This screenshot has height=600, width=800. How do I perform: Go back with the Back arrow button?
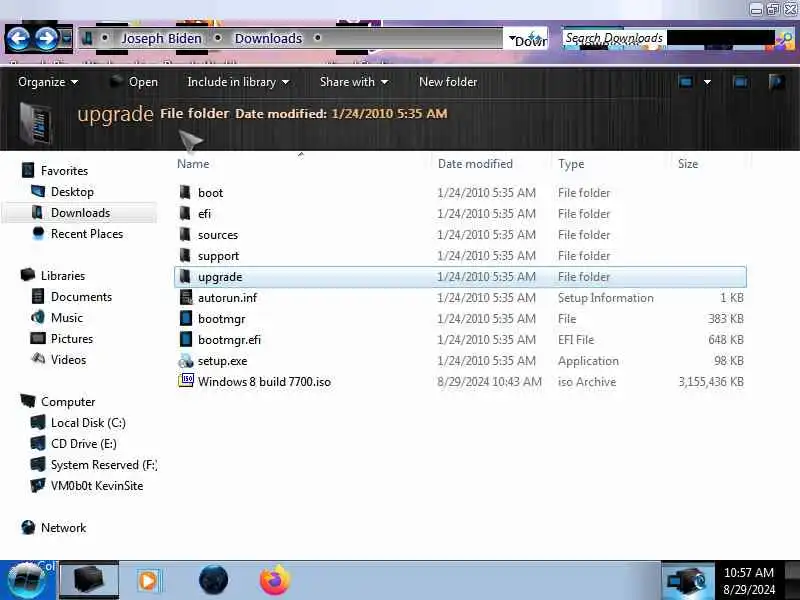[x=19, y=38]
